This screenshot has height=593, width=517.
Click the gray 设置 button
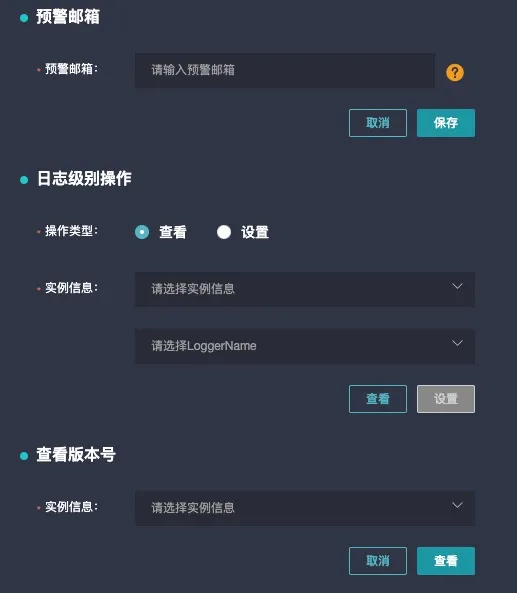pyautogui.click(x=446, y=399)
